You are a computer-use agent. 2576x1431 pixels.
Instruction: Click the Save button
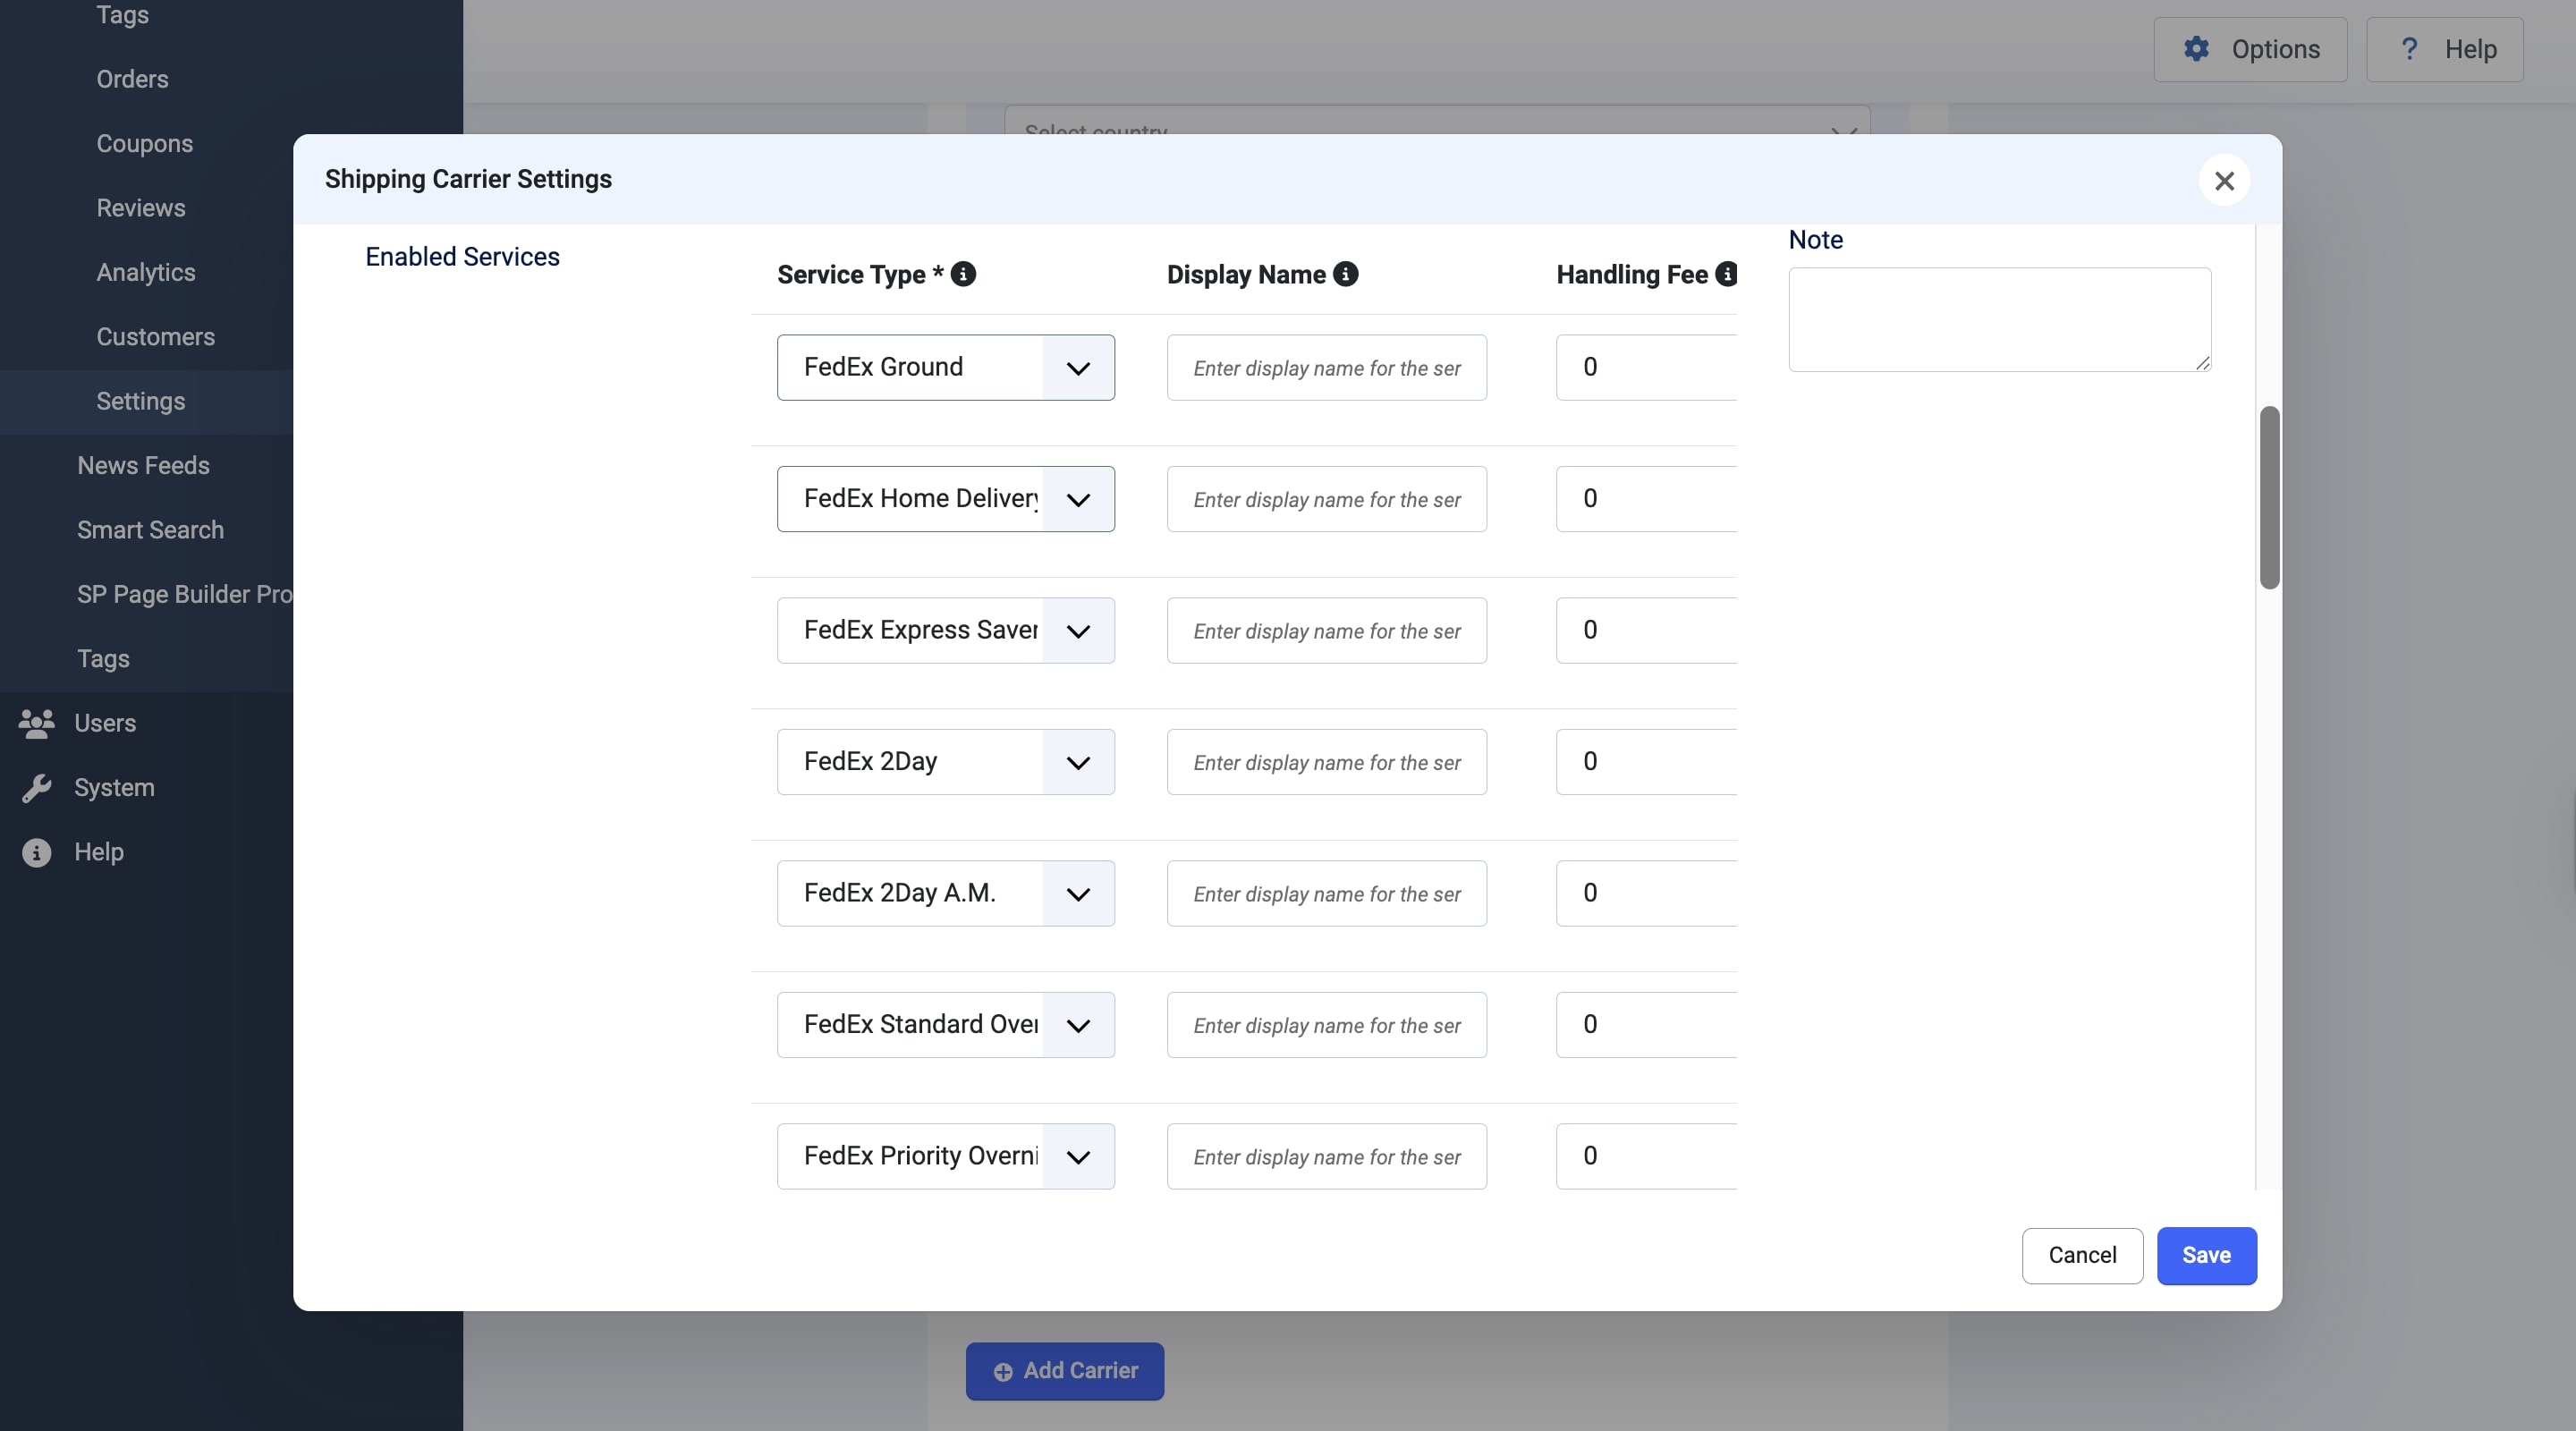point(2206,1255)
